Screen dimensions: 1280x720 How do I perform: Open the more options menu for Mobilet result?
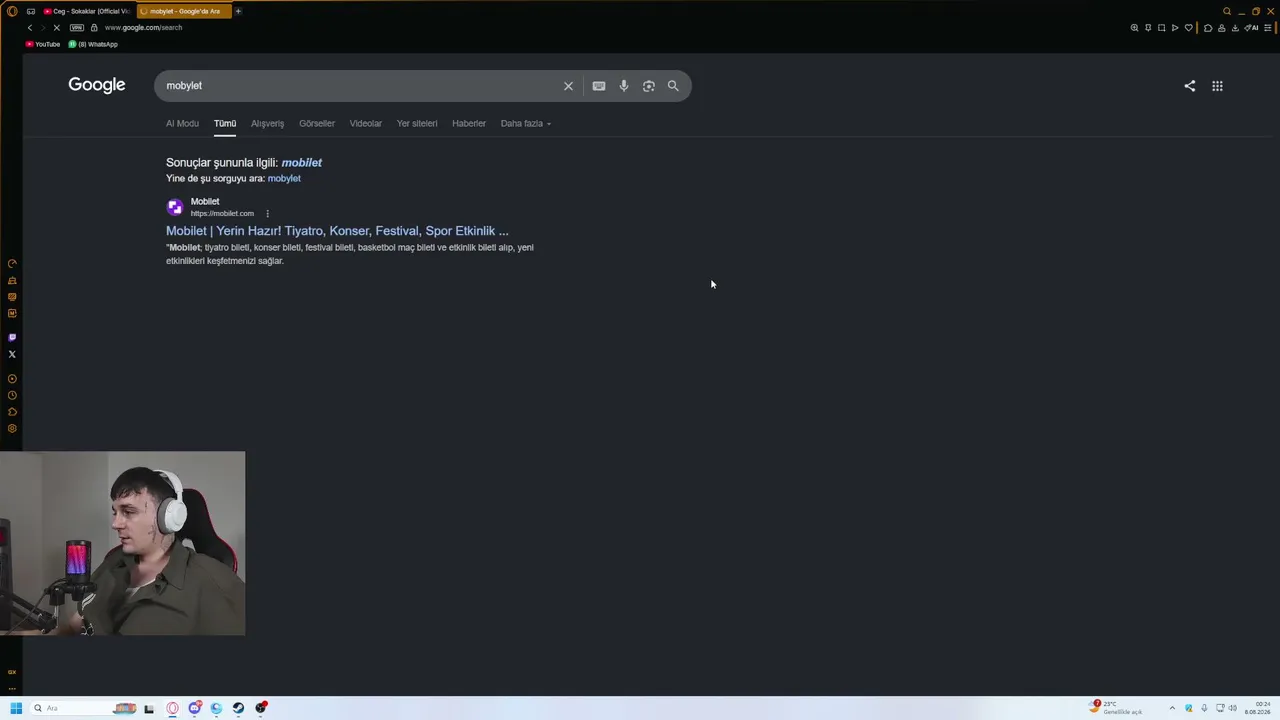click(x=267, y=213)
